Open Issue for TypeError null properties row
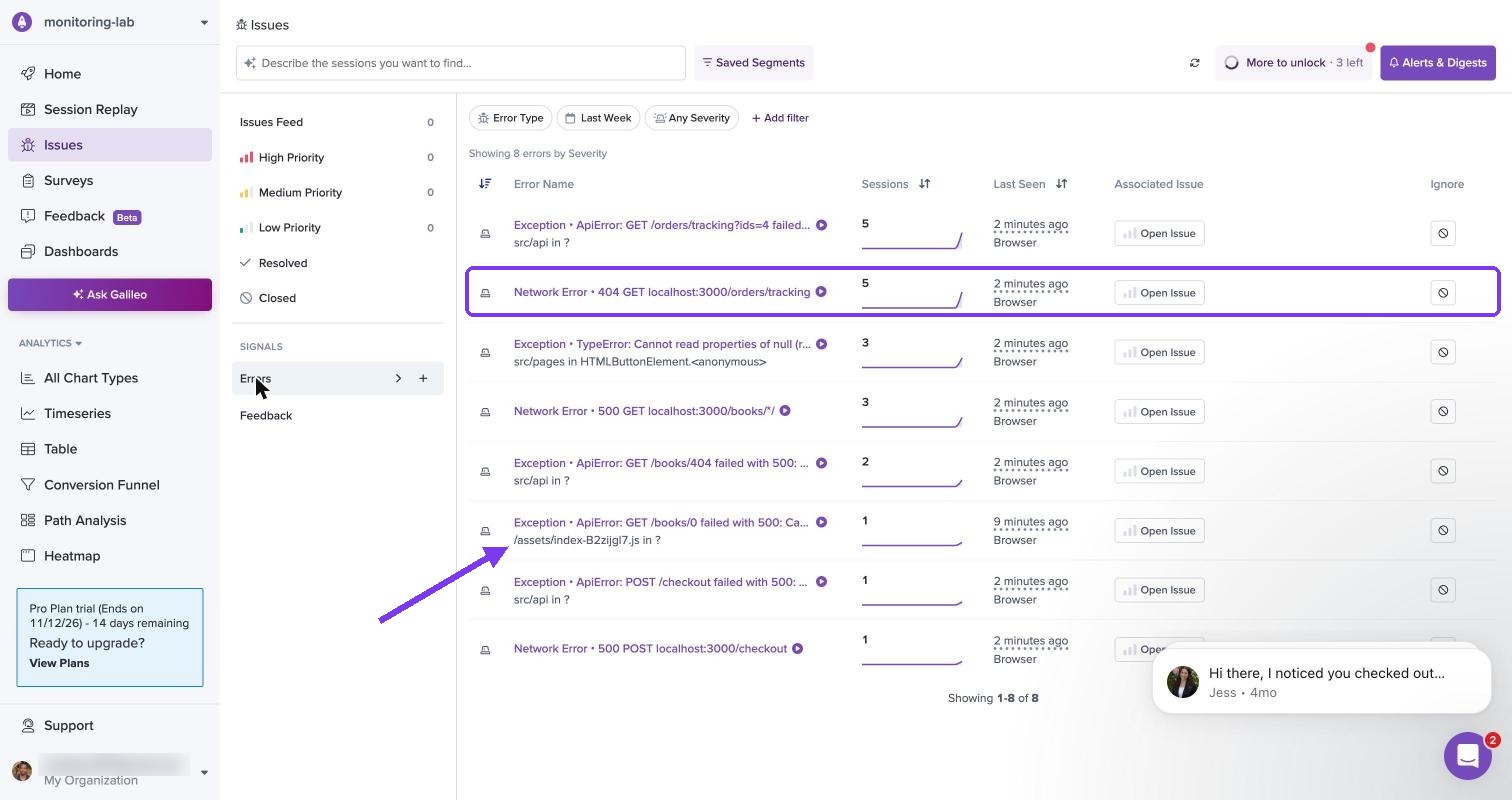The image size is (1512, 800). click(x=1159, y=352)
